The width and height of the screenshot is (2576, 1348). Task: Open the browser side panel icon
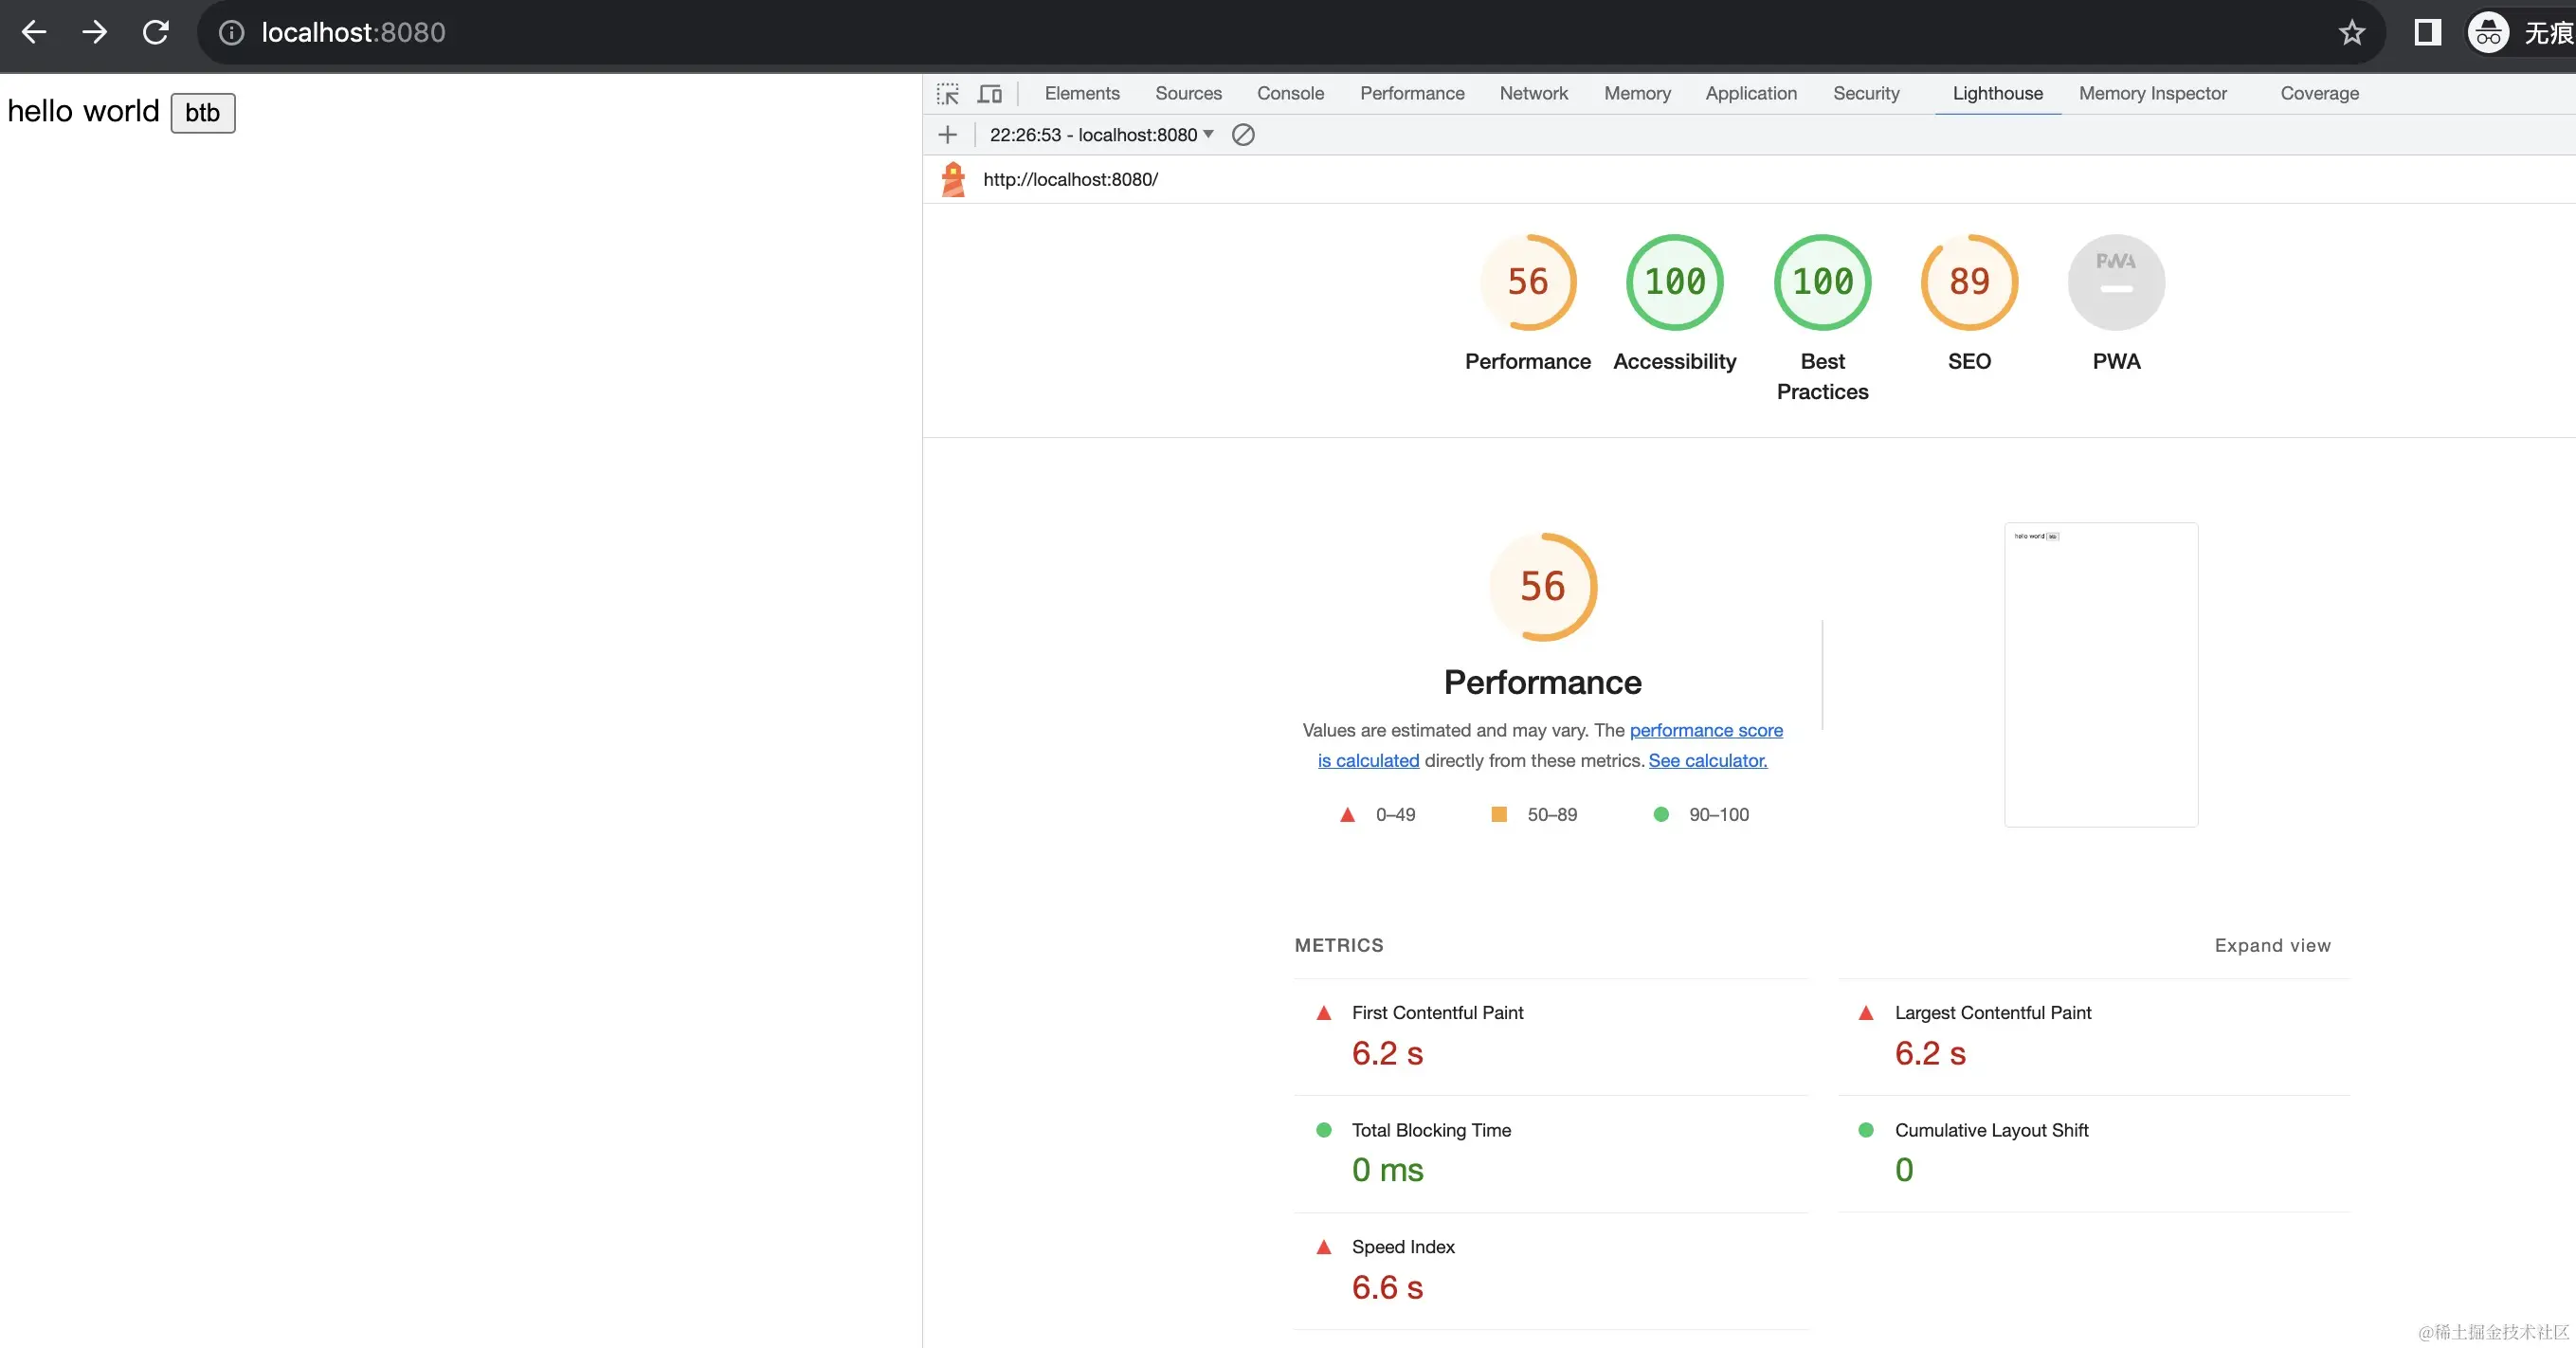[x=2427, y=32]
